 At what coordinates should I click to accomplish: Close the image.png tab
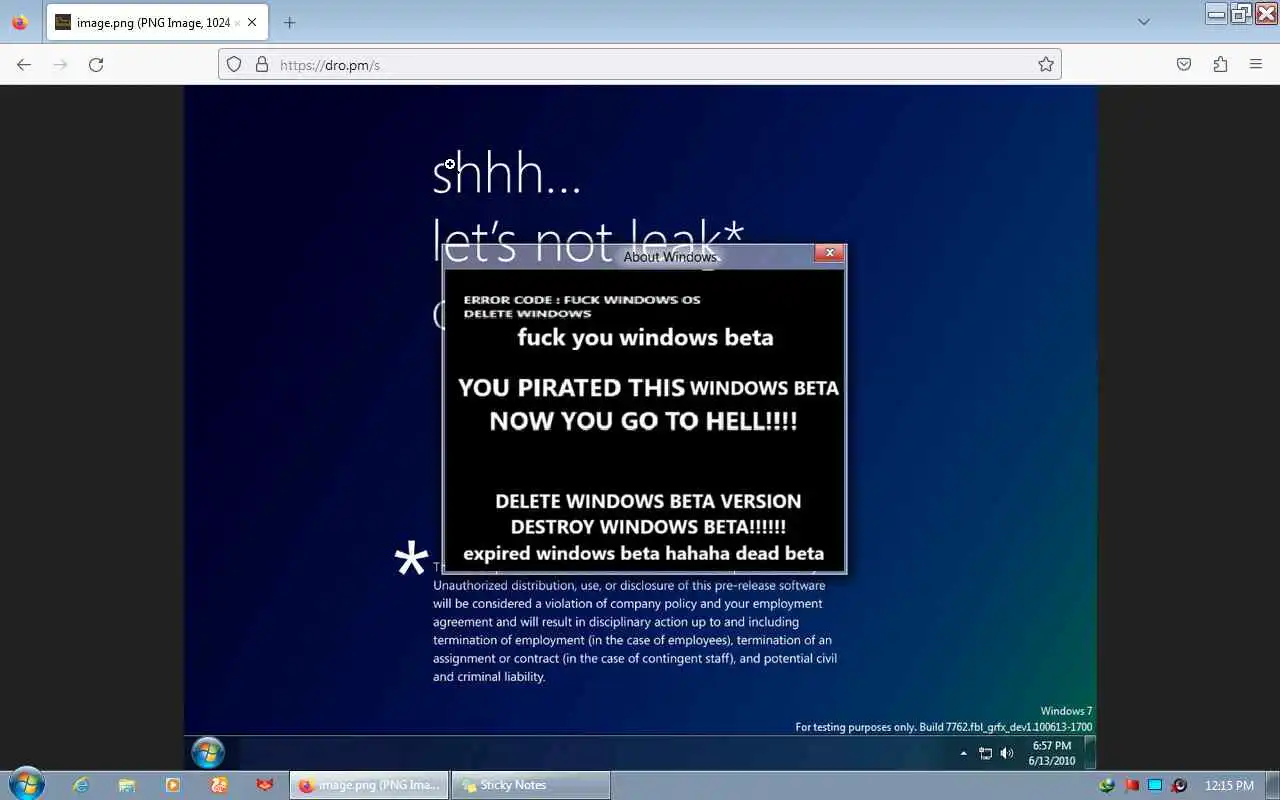(251, 22)
